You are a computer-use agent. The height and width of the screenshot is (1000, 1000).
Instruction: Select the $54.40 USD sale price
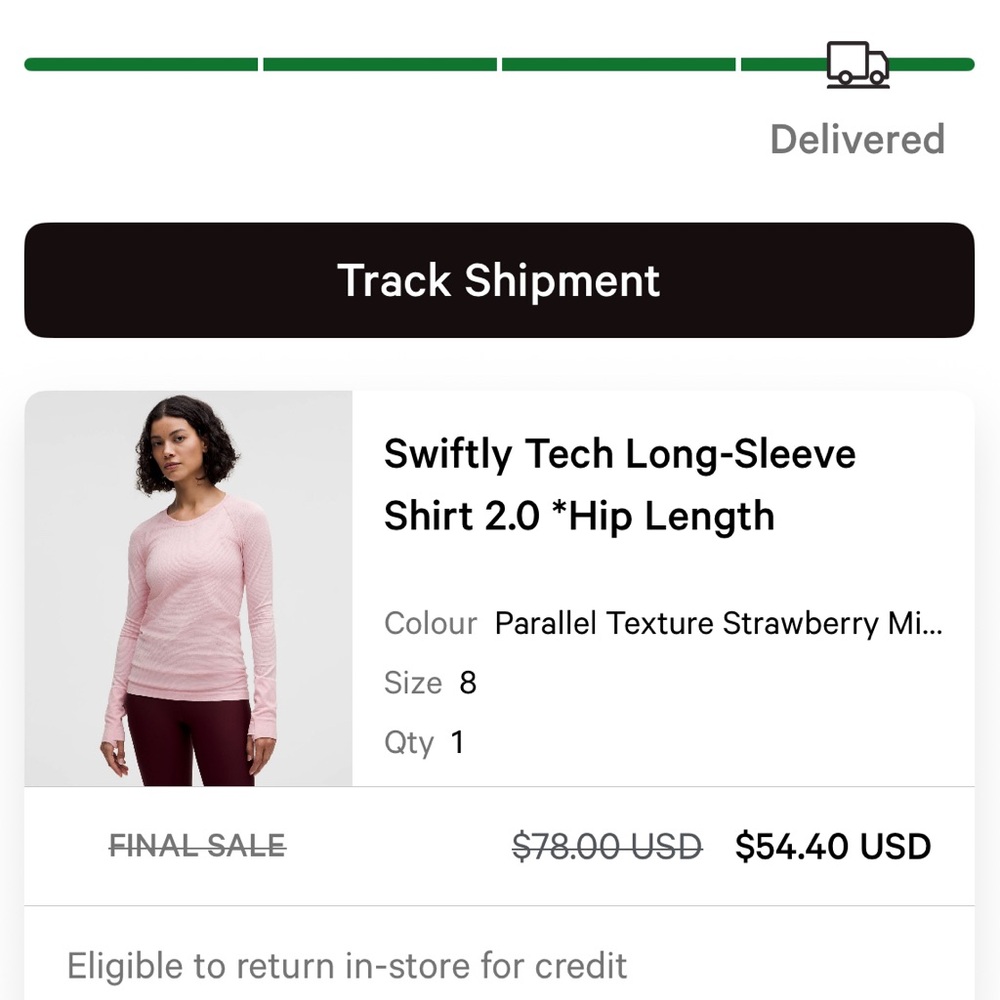click(x=832, y=846)
